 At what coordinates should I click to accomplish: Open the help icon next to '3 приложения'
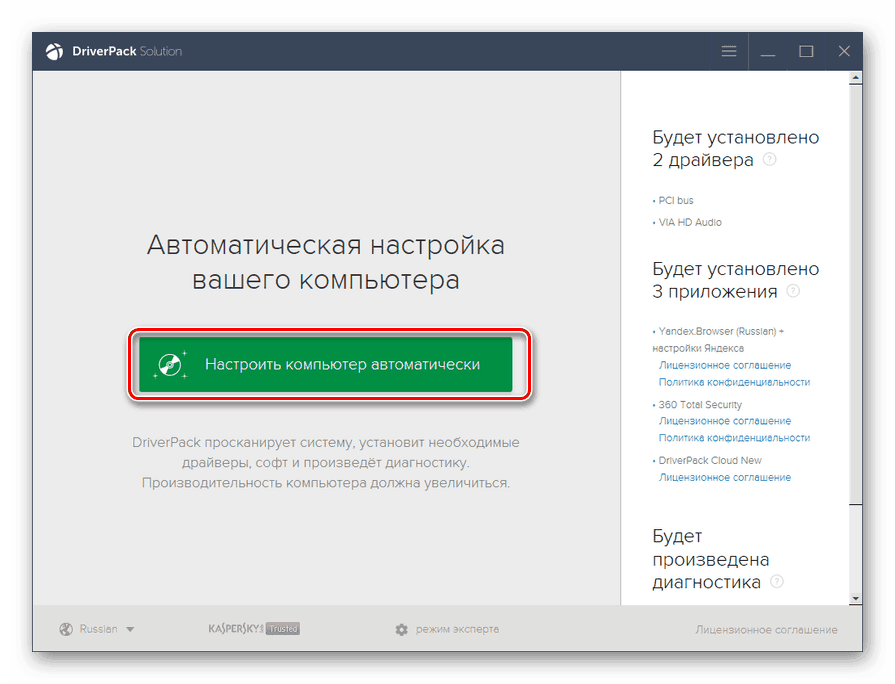[793, 290]
